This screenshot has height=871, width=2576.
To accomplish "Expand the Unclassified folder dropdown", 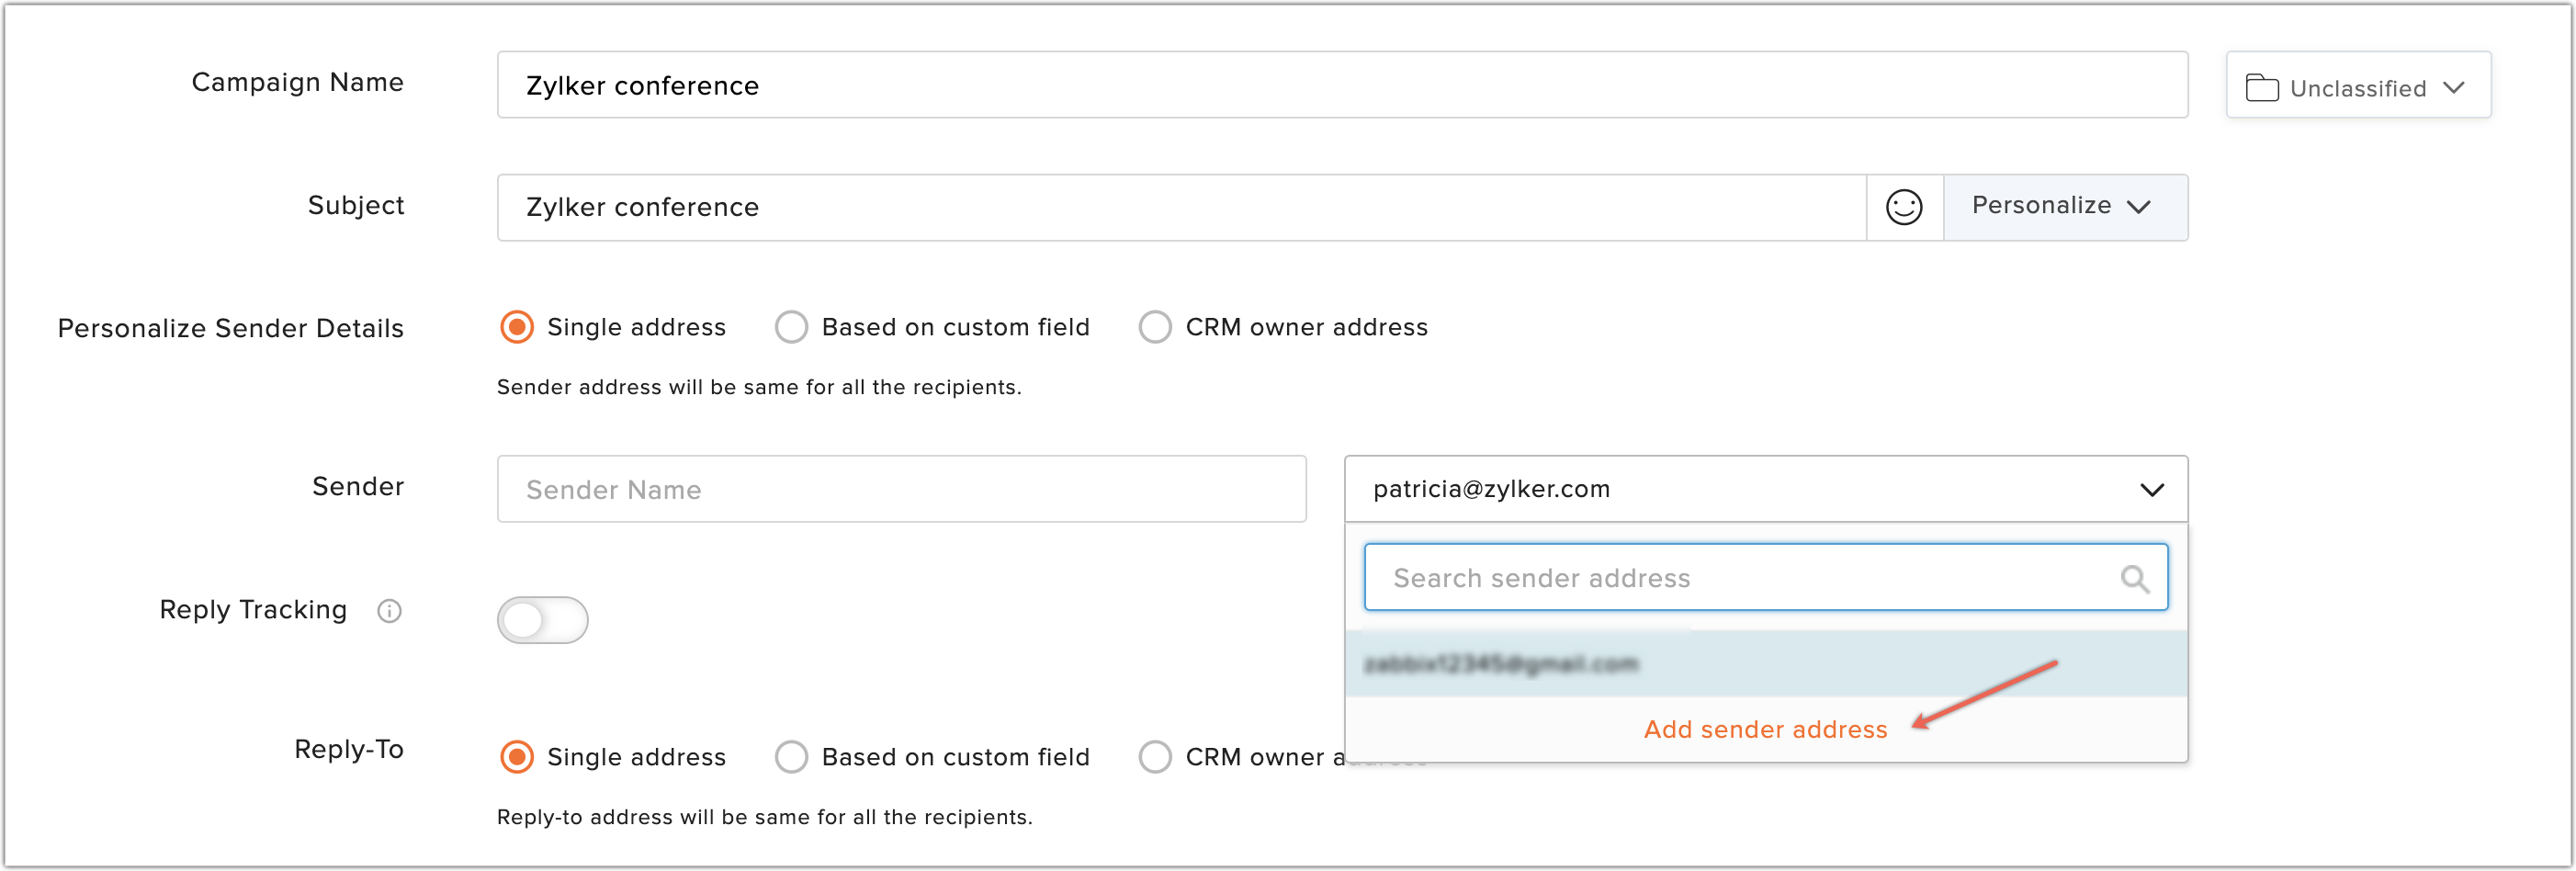I will pyautogui.click(x=2457, y=87).
